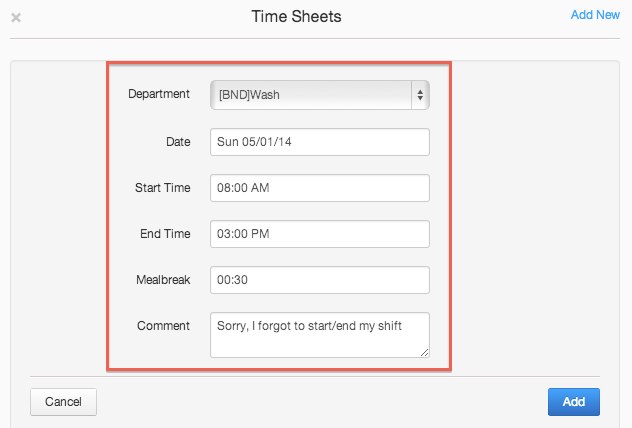Click the selected [BND]Wash department value

coord(251,95)
